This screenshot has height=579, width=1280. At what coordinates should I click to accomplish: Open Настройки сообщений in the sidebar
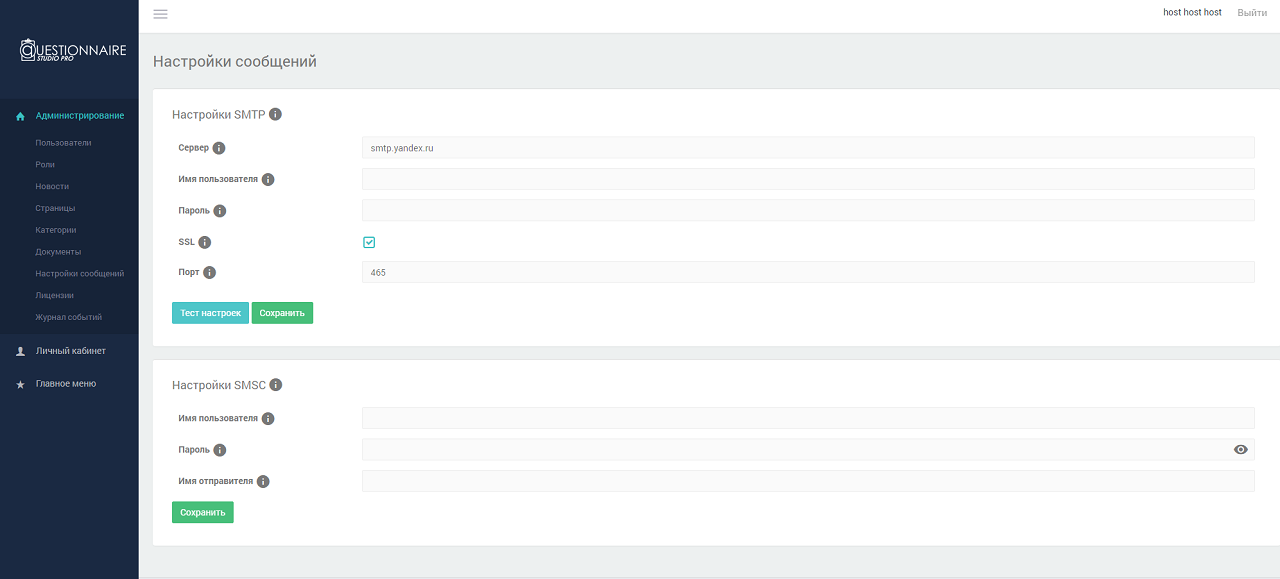[x=80, y=274]
